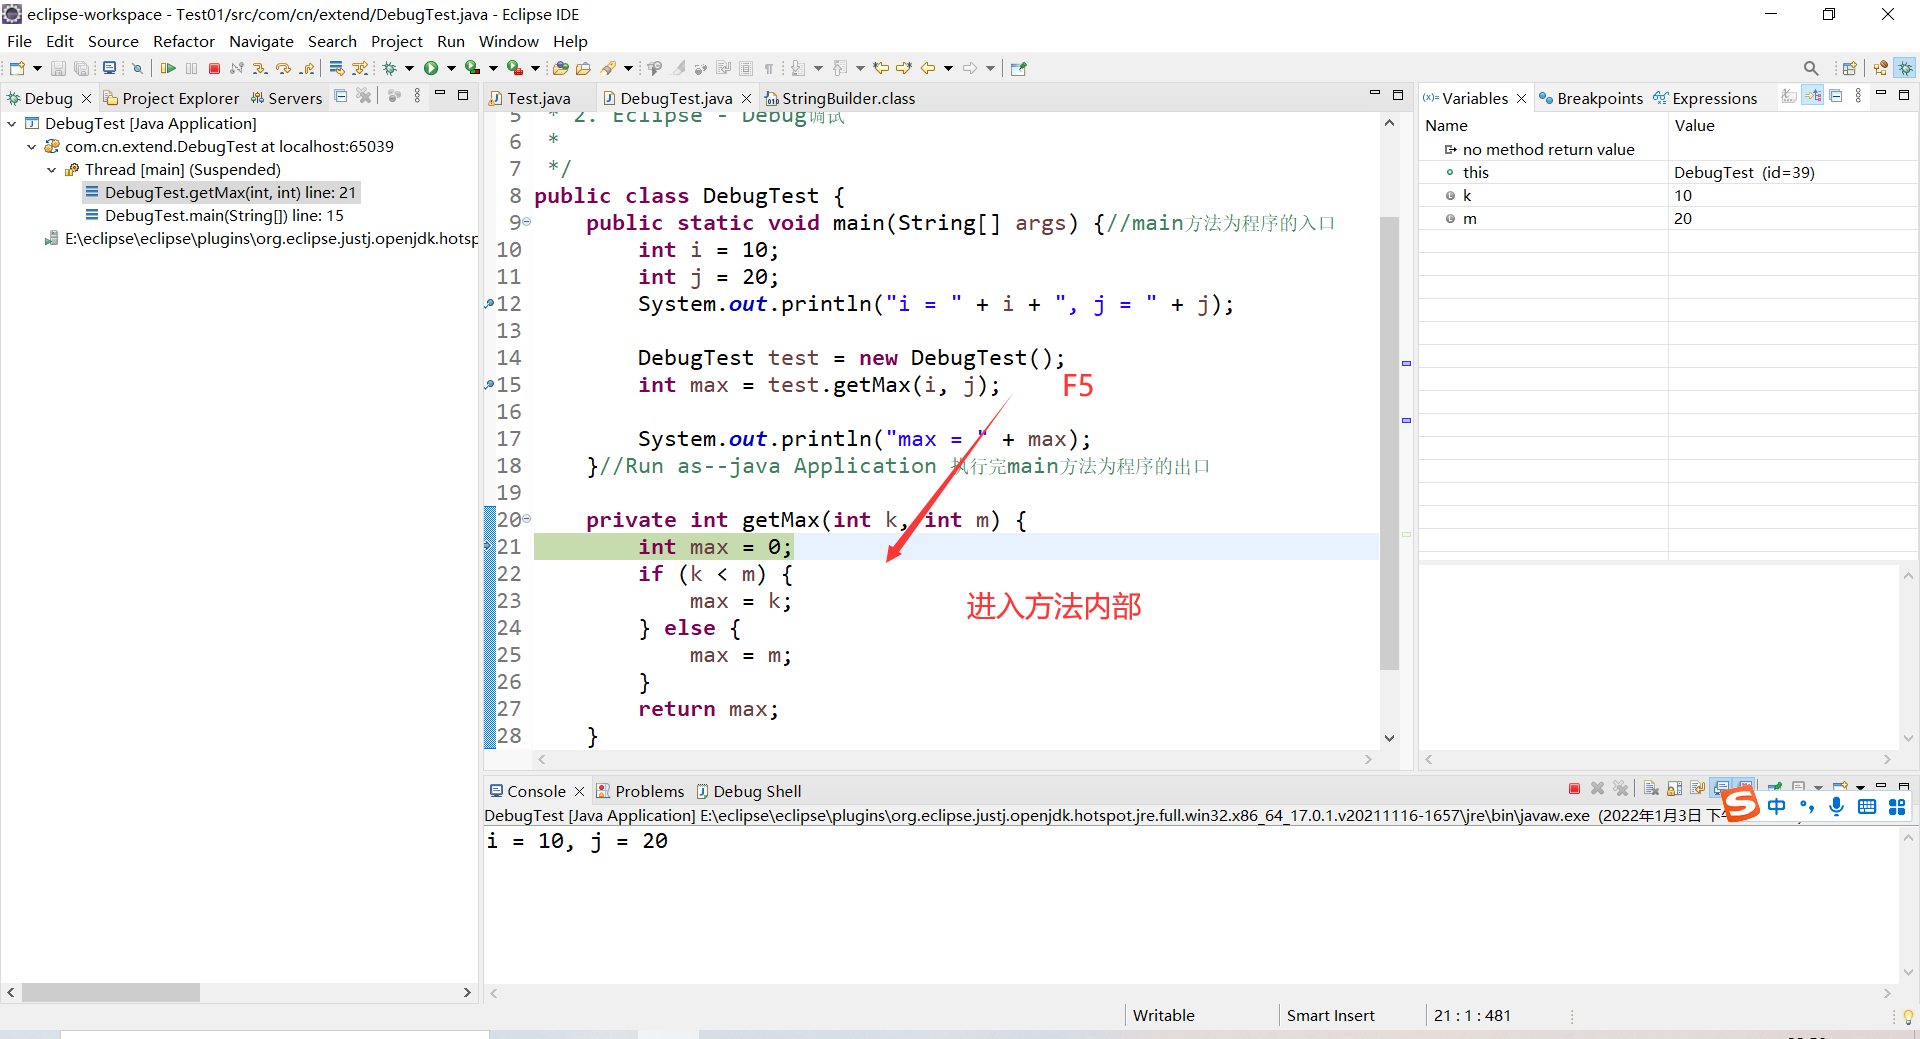Click the Smart Insert status bar indicator
1920x1039 pixels.
click(1330, 1015)
